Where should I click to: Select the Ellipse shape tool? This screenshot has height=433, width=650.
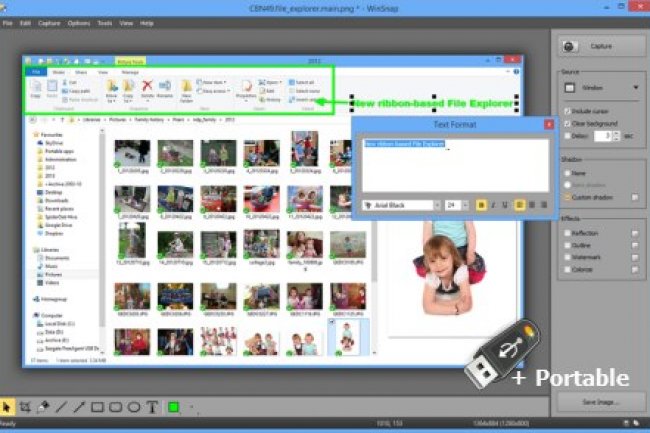coord(134,407)
